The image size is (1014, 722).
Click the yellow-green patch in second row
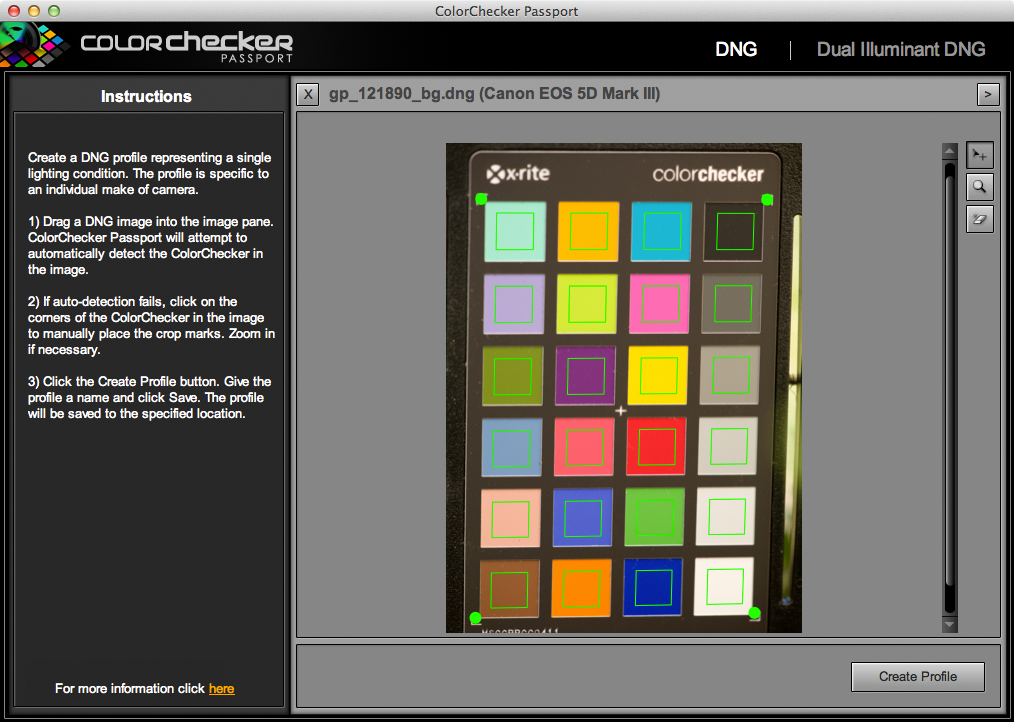click(587, 304)
